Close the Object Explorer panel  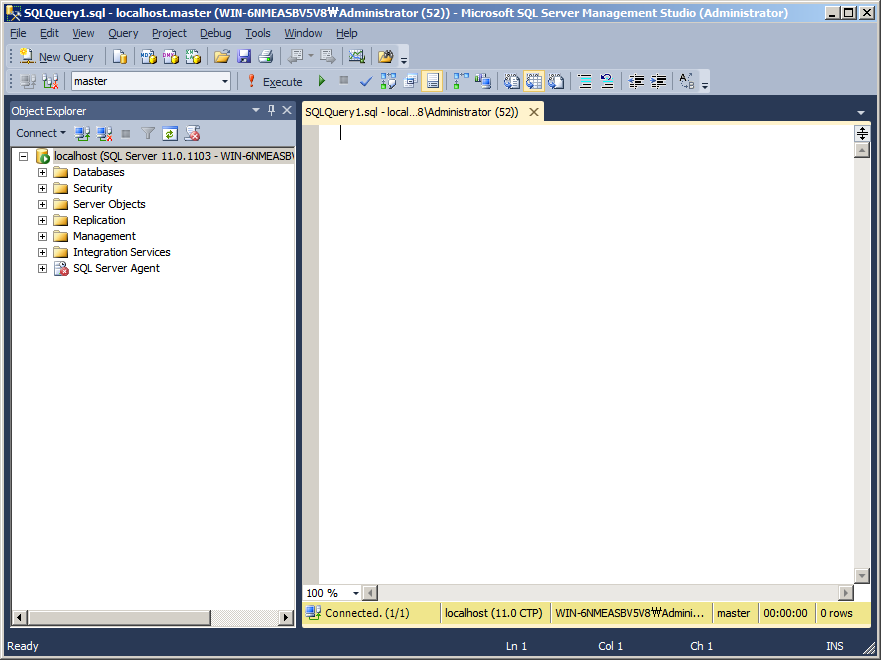(x=287, y=110)
